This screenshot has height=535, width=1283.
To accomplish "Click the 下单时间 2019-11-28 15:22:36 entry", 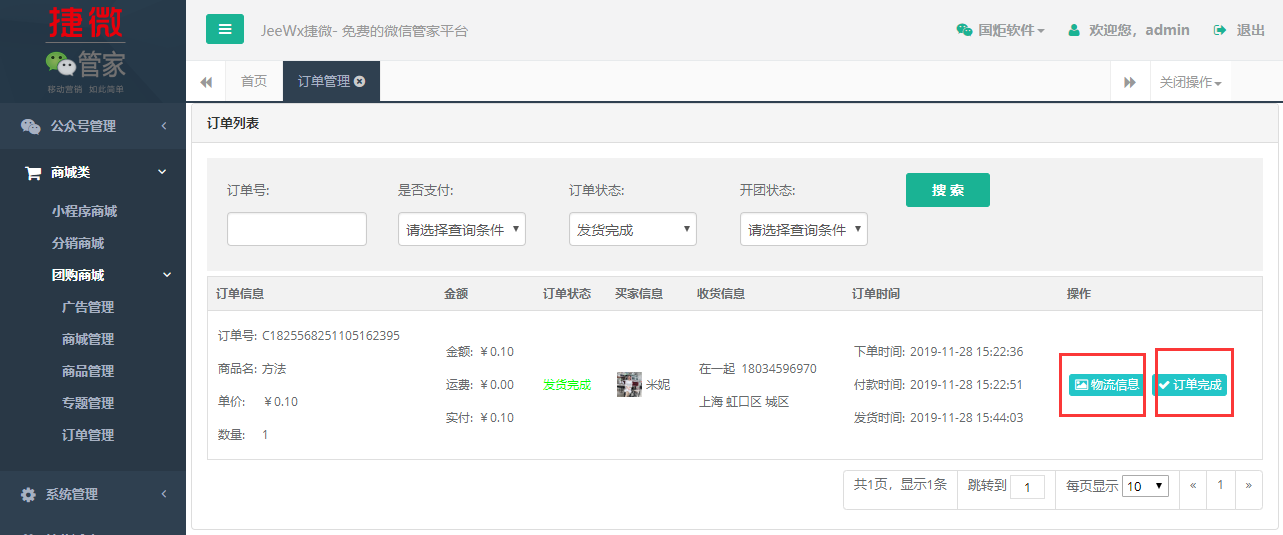I will 939,352.
